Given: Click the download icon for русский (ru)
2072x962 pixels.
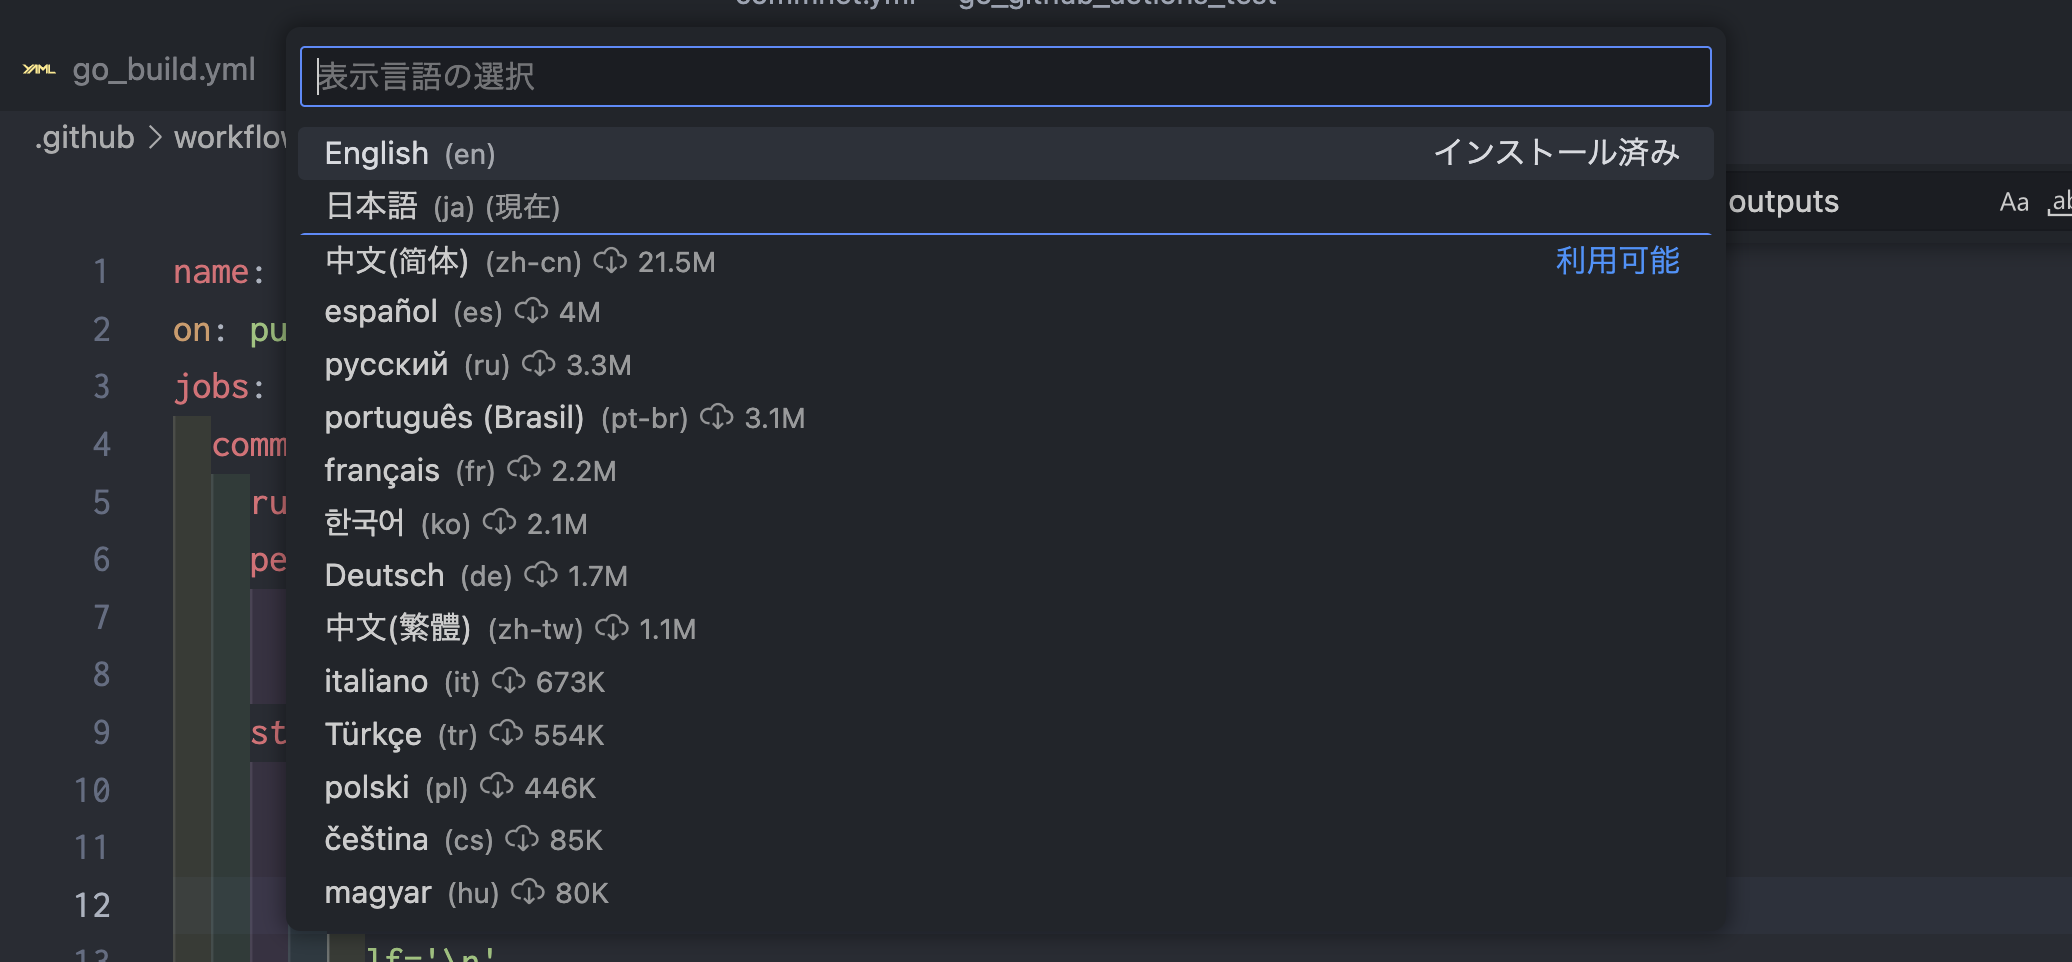Looking at the screenshot, I should pyautogui.click(x=541, y=364).
